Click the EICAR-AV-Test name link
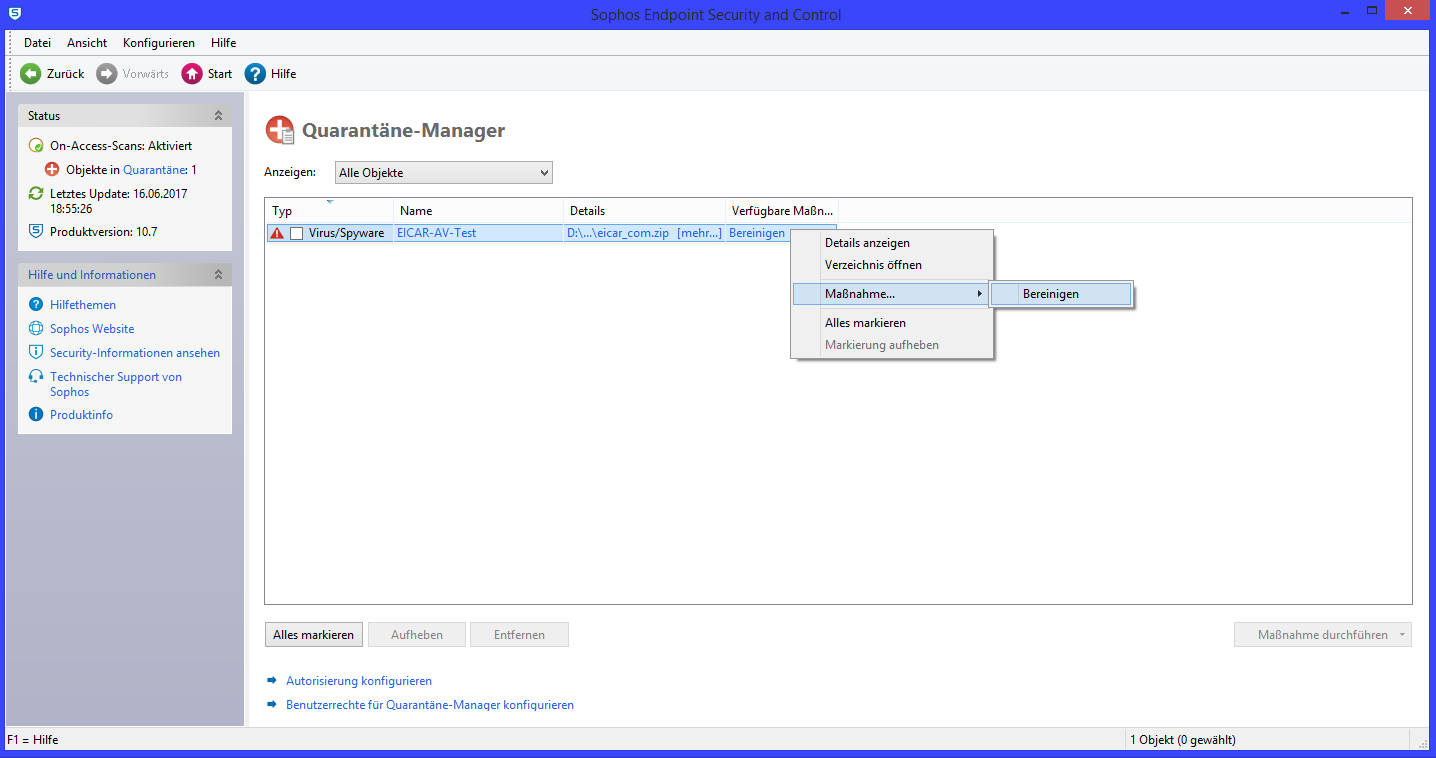The height and width of the screenshot is (758, 1436). coord(436,233)
